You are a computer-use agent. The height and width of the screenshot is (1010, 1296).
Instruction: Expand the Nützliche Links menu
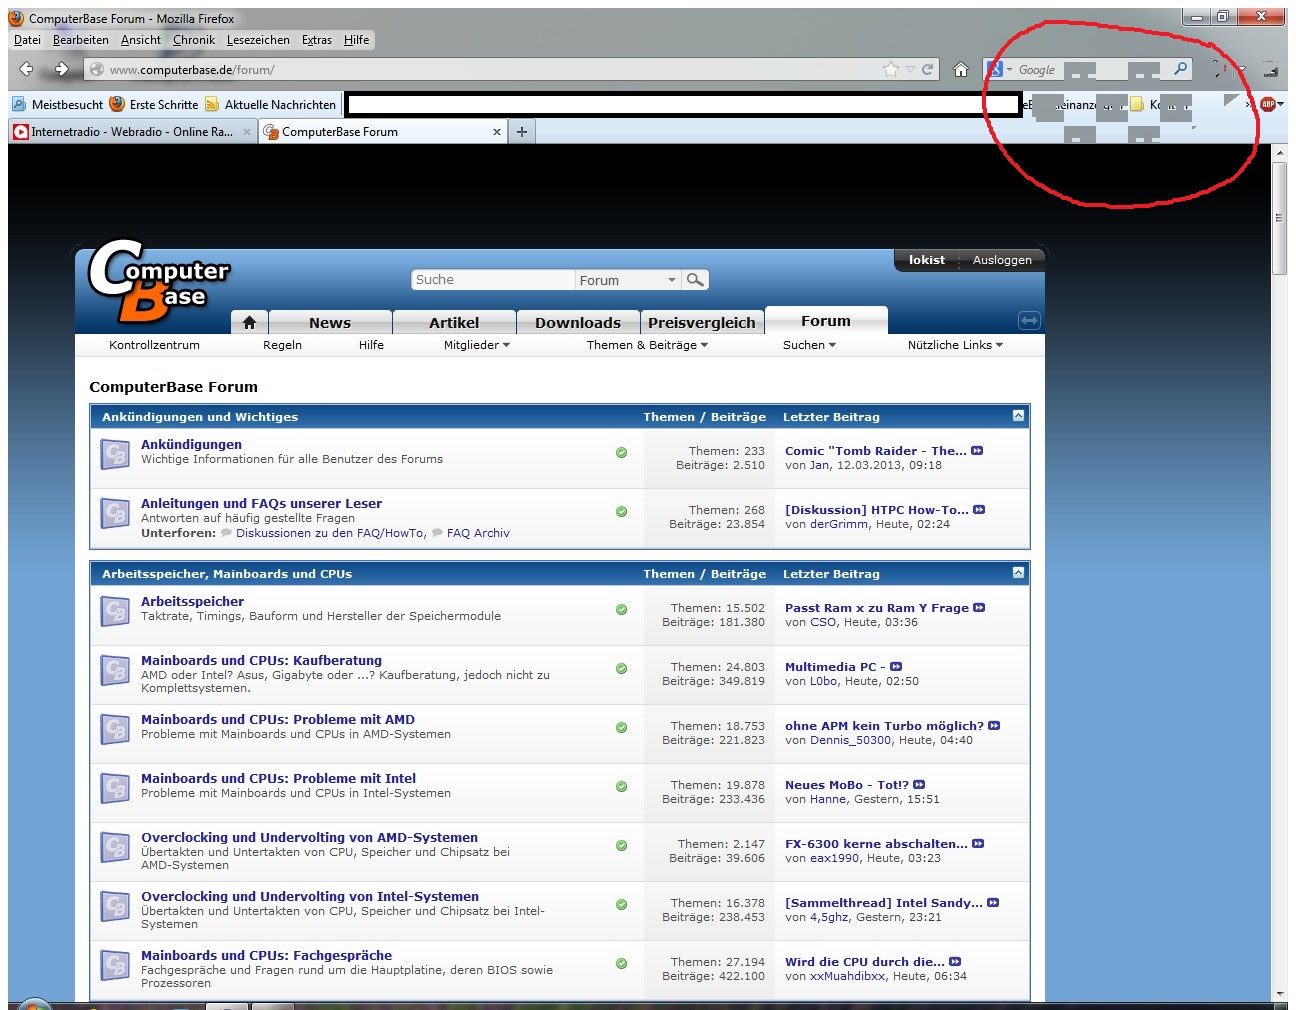click(955, 345)
